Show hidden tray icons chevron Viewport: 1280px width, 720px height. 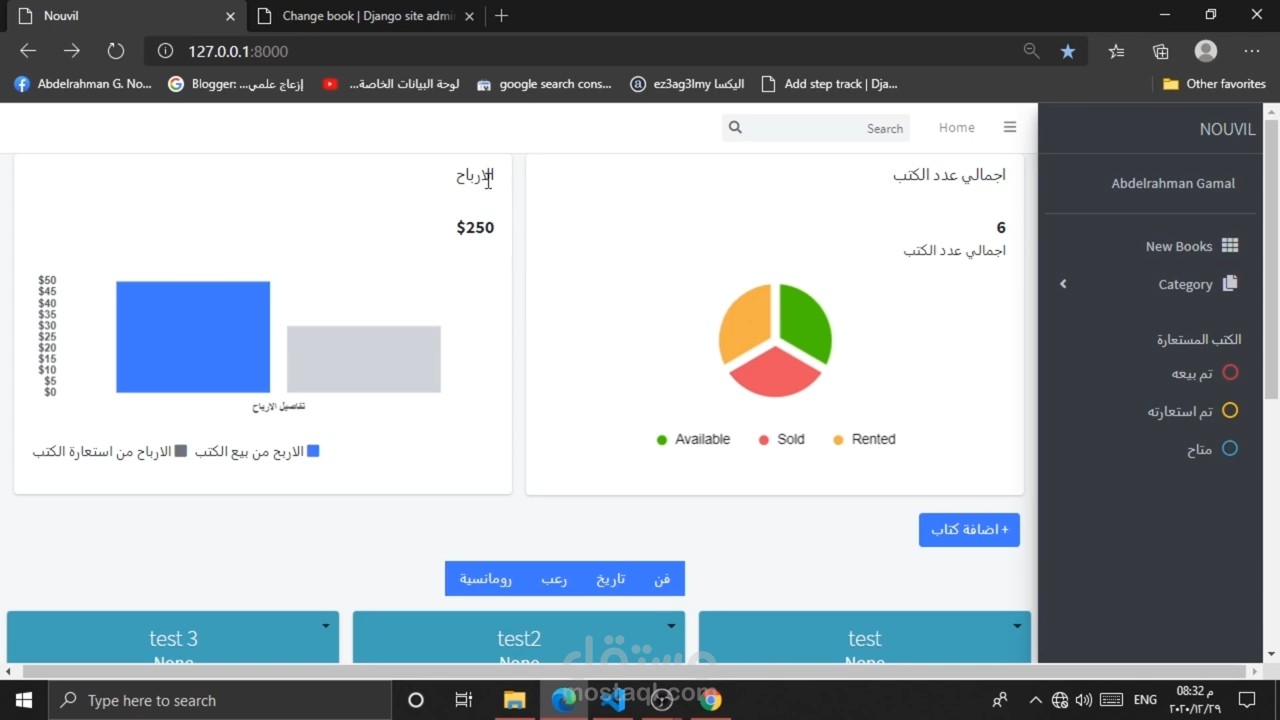(1035, 700)
